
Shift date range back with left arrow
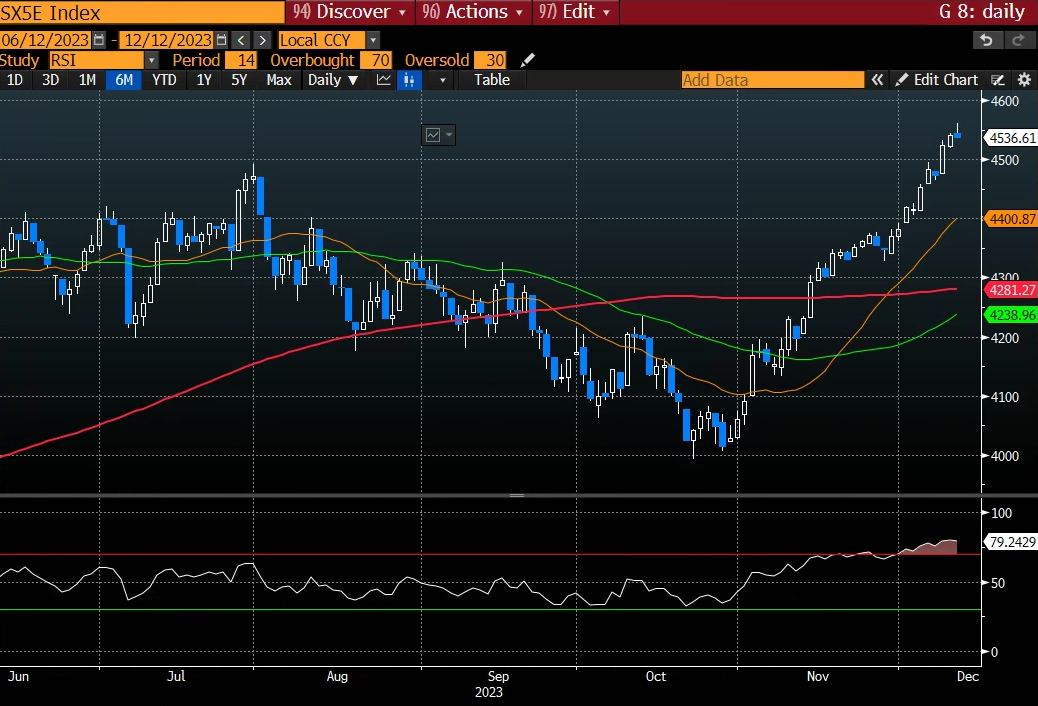tap(242, 40)
